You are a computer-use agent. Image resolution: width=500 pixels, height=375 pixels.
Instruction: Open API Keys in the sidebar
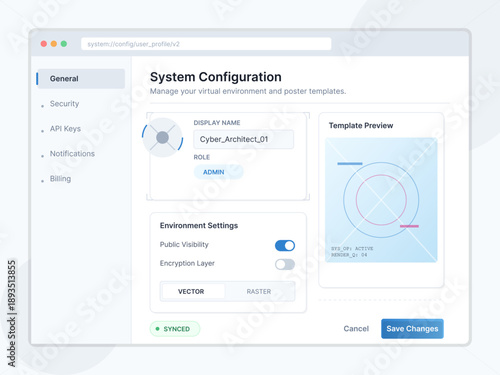click(65, 129)
